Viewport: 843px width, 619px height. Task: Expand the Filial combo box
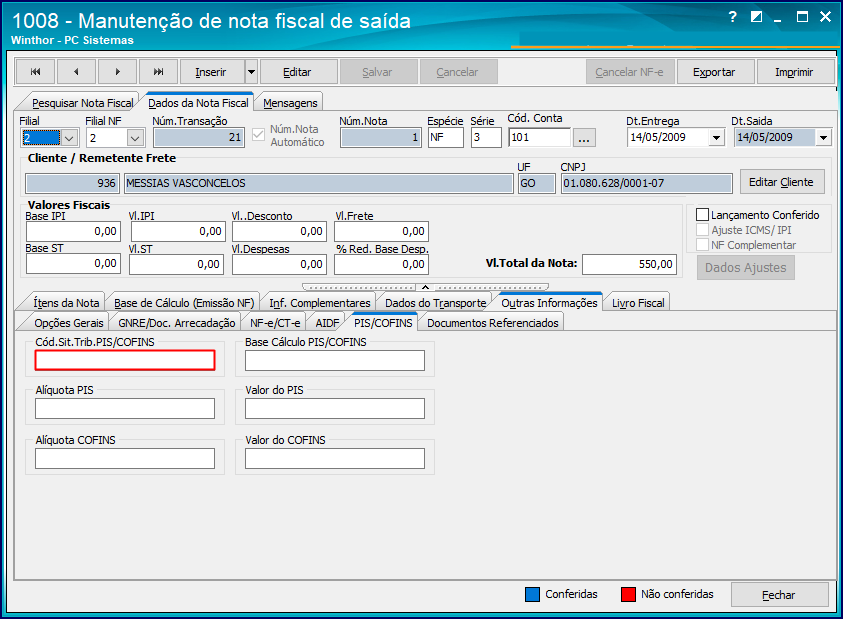[x=69, y=138]
